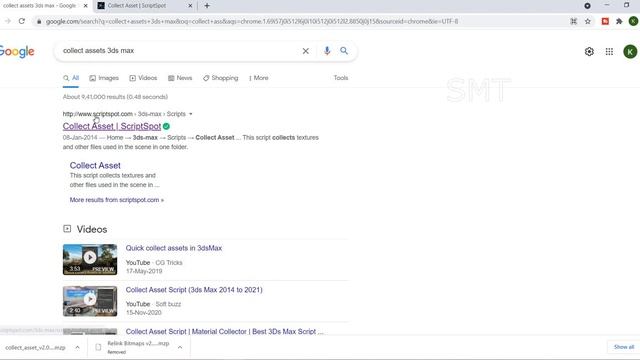This screenshot has width=640, height=360.
Task: Clear the search box with X icon
Action: 305,51
